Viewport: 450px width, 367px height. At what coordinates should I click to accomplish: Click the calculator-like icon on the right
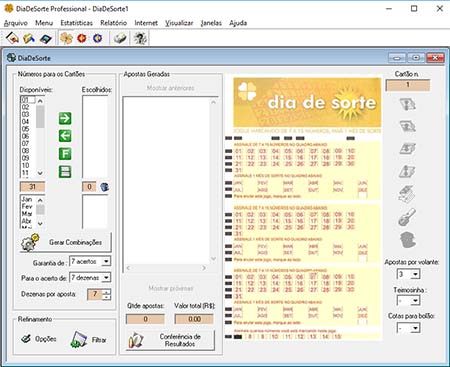point(407,194)
